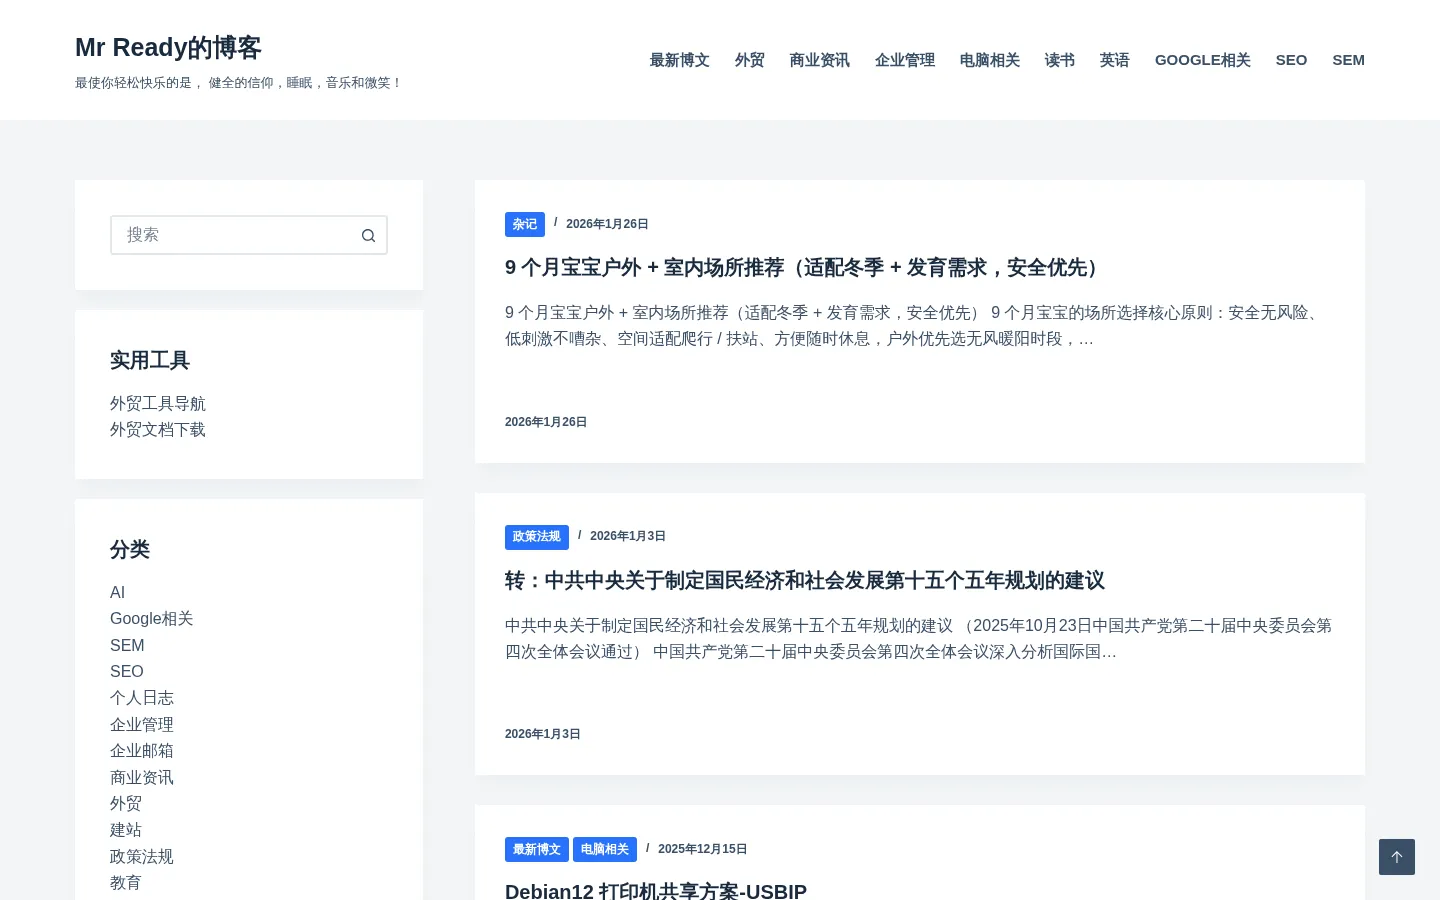Open the 建站 category
This screenshot has height=900, width=1440.
[x=126, y=829]
